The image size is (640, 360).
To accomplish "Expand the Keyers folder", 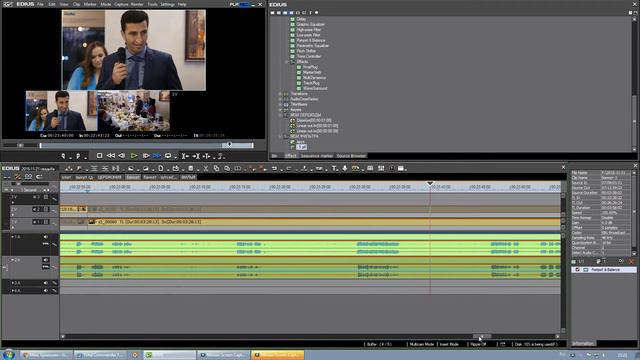I will pyautogui.click(x=280, y=110).
